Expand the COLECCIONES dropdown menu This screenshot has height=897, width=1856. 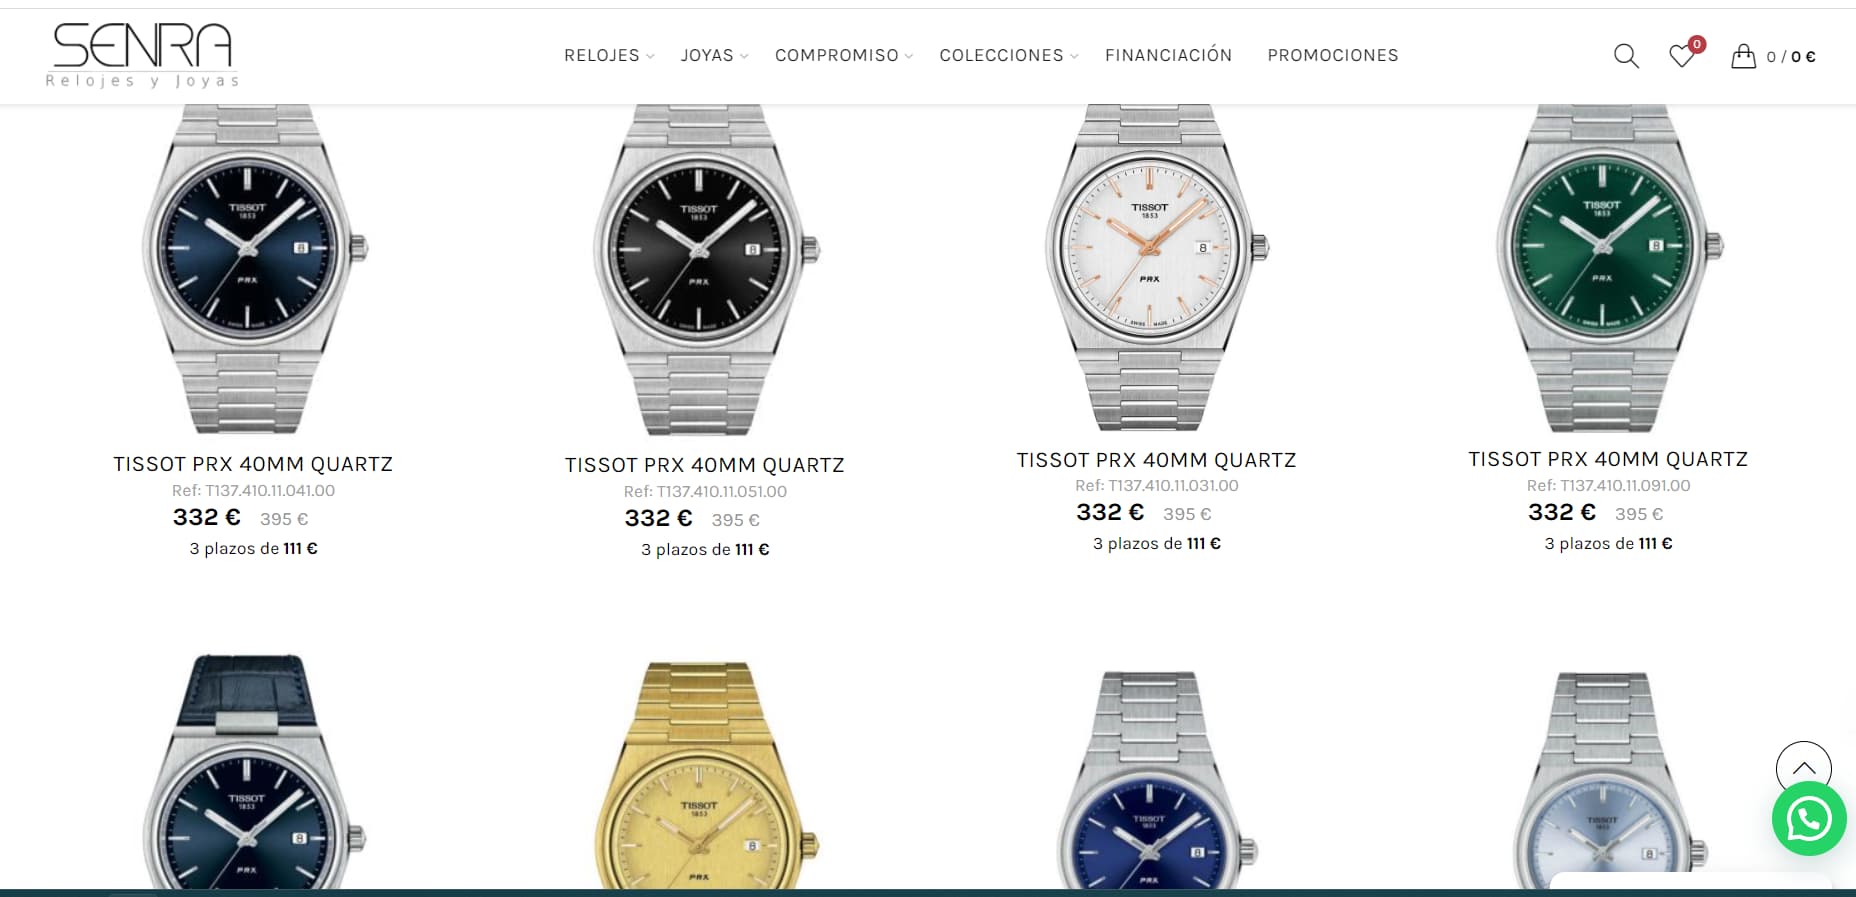point(1008,56)
